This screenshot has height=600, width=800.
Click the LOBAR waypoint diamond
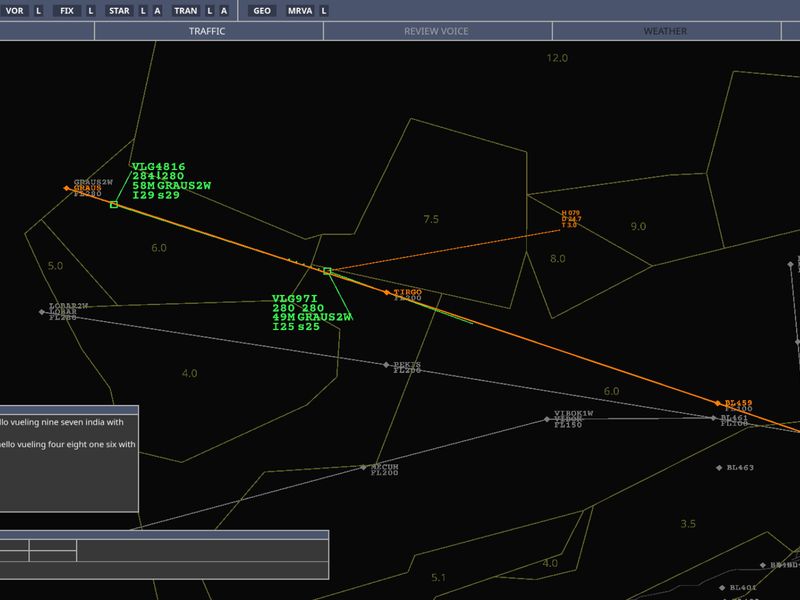tap(42, 312)
